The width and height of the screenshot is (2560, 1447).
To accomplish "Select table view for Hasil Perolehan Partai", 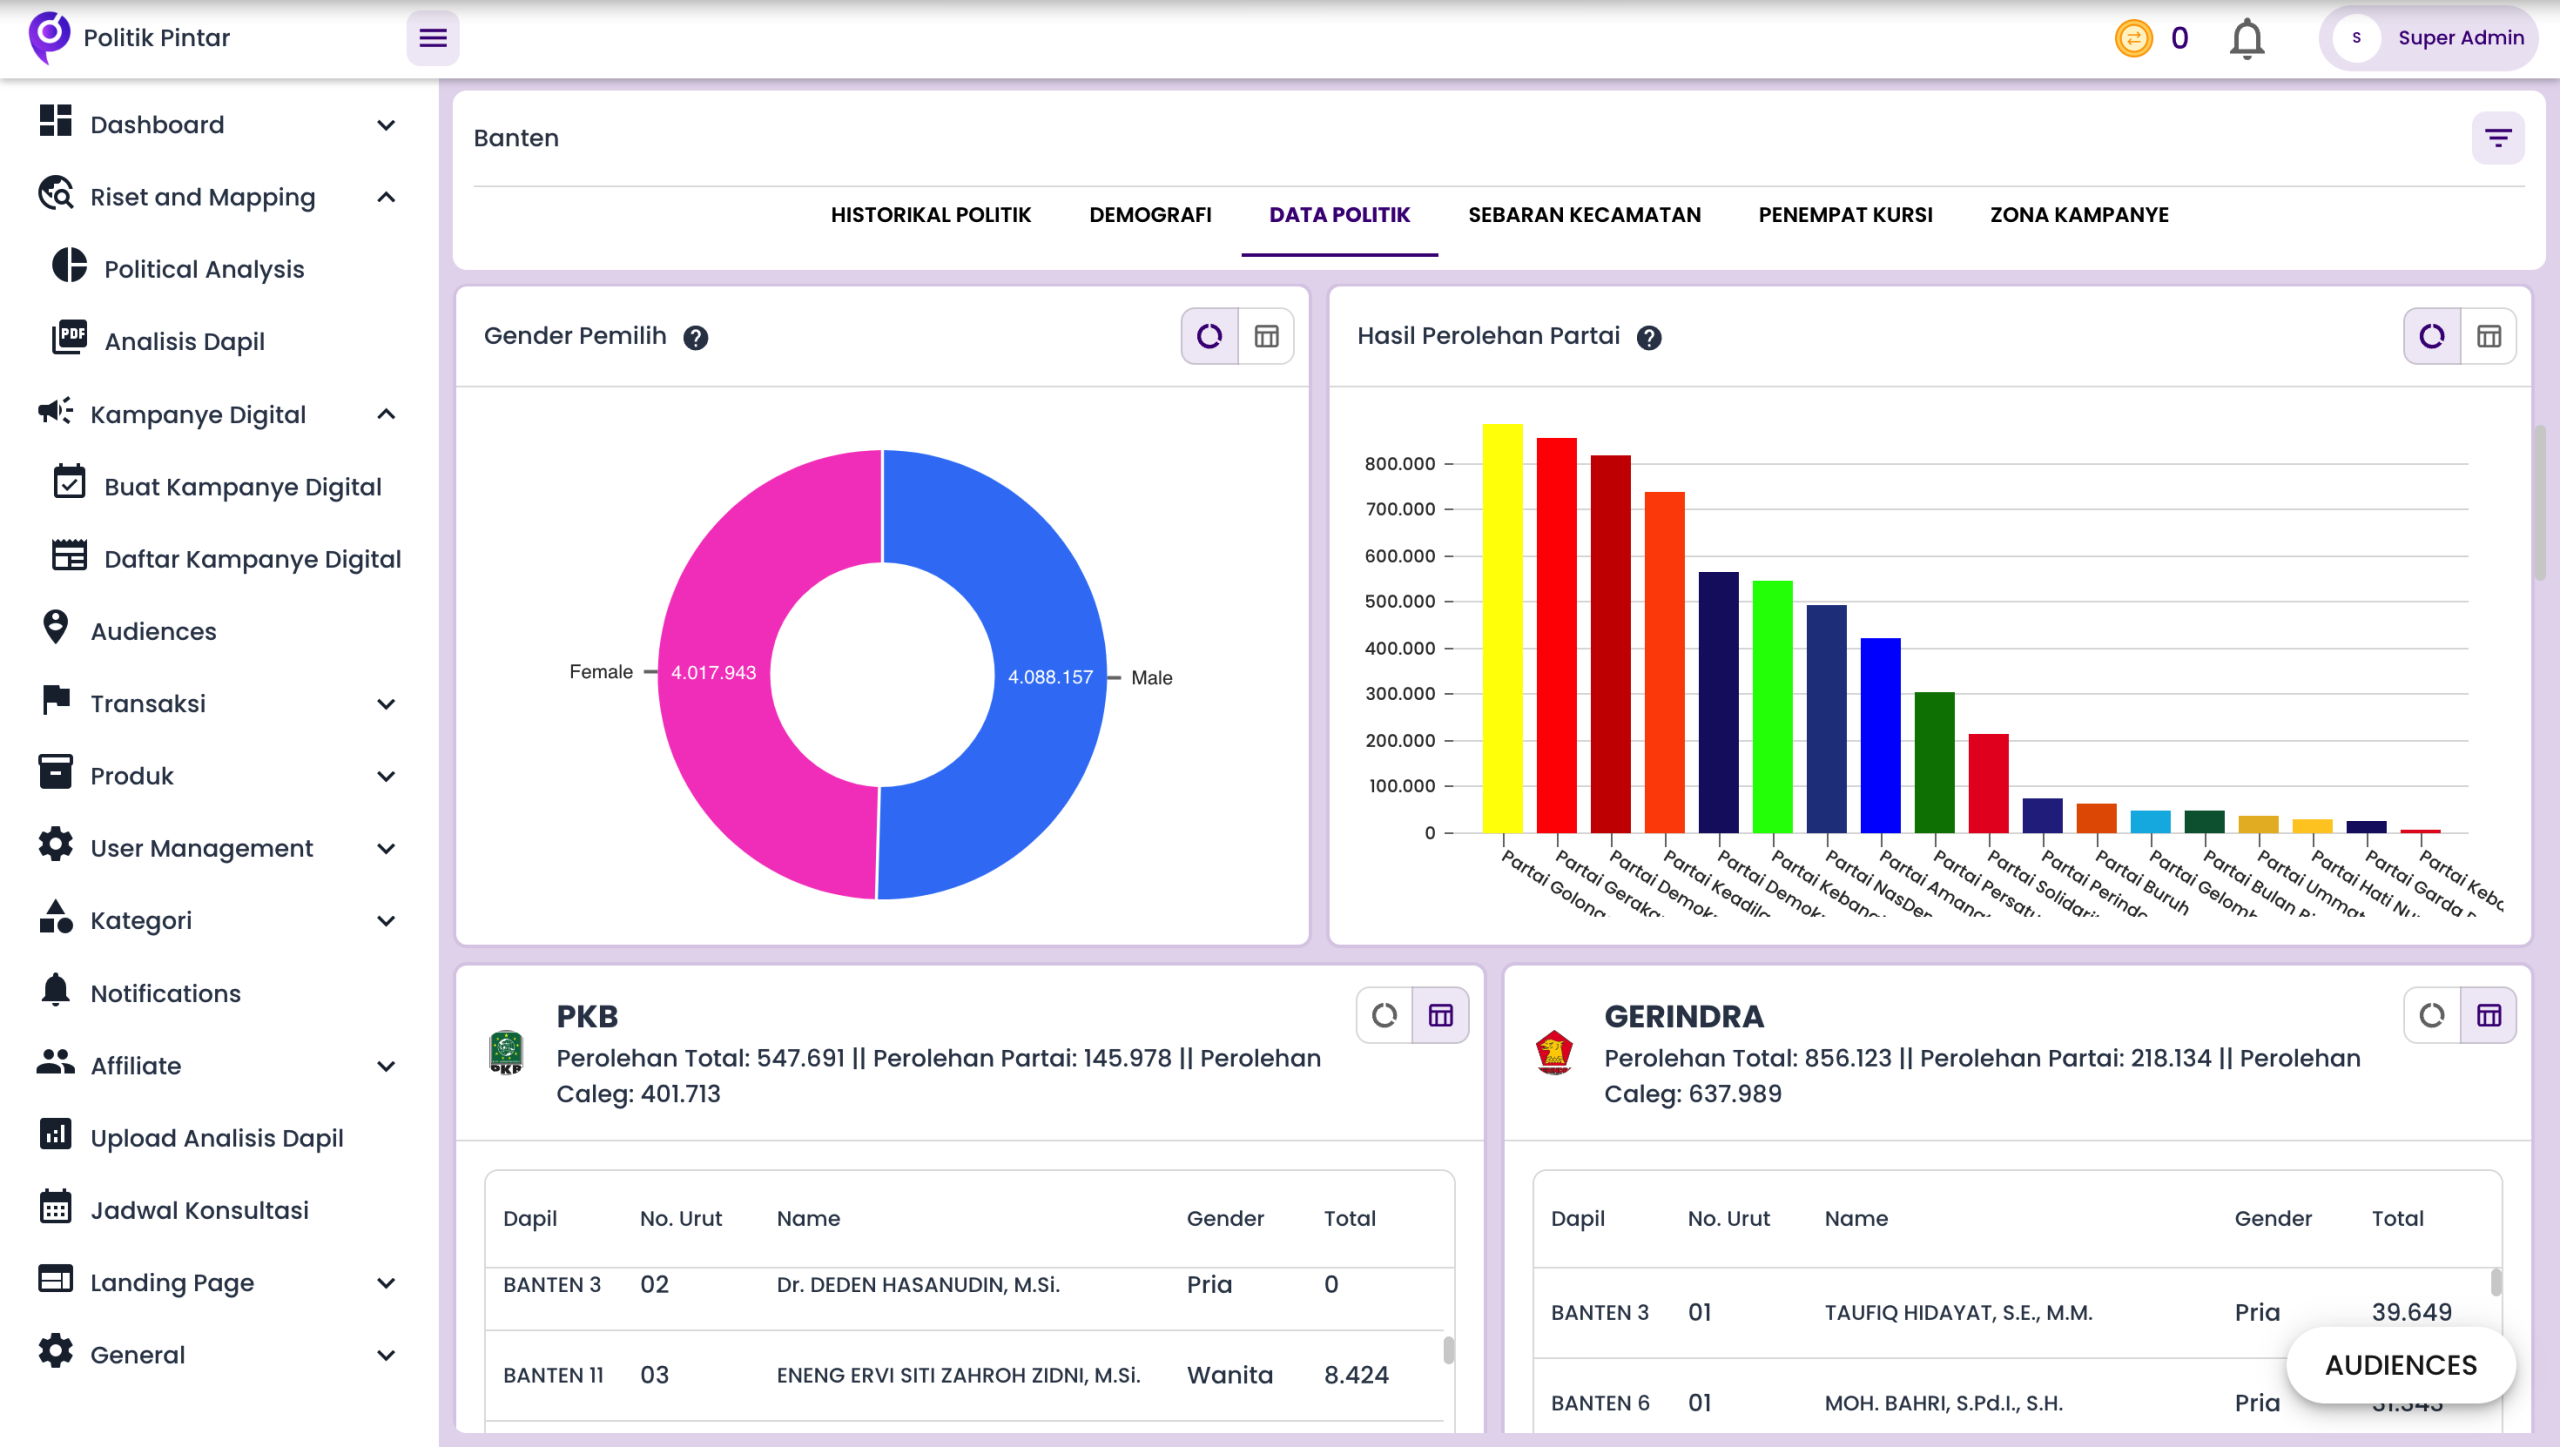I will pos(2488,336).
